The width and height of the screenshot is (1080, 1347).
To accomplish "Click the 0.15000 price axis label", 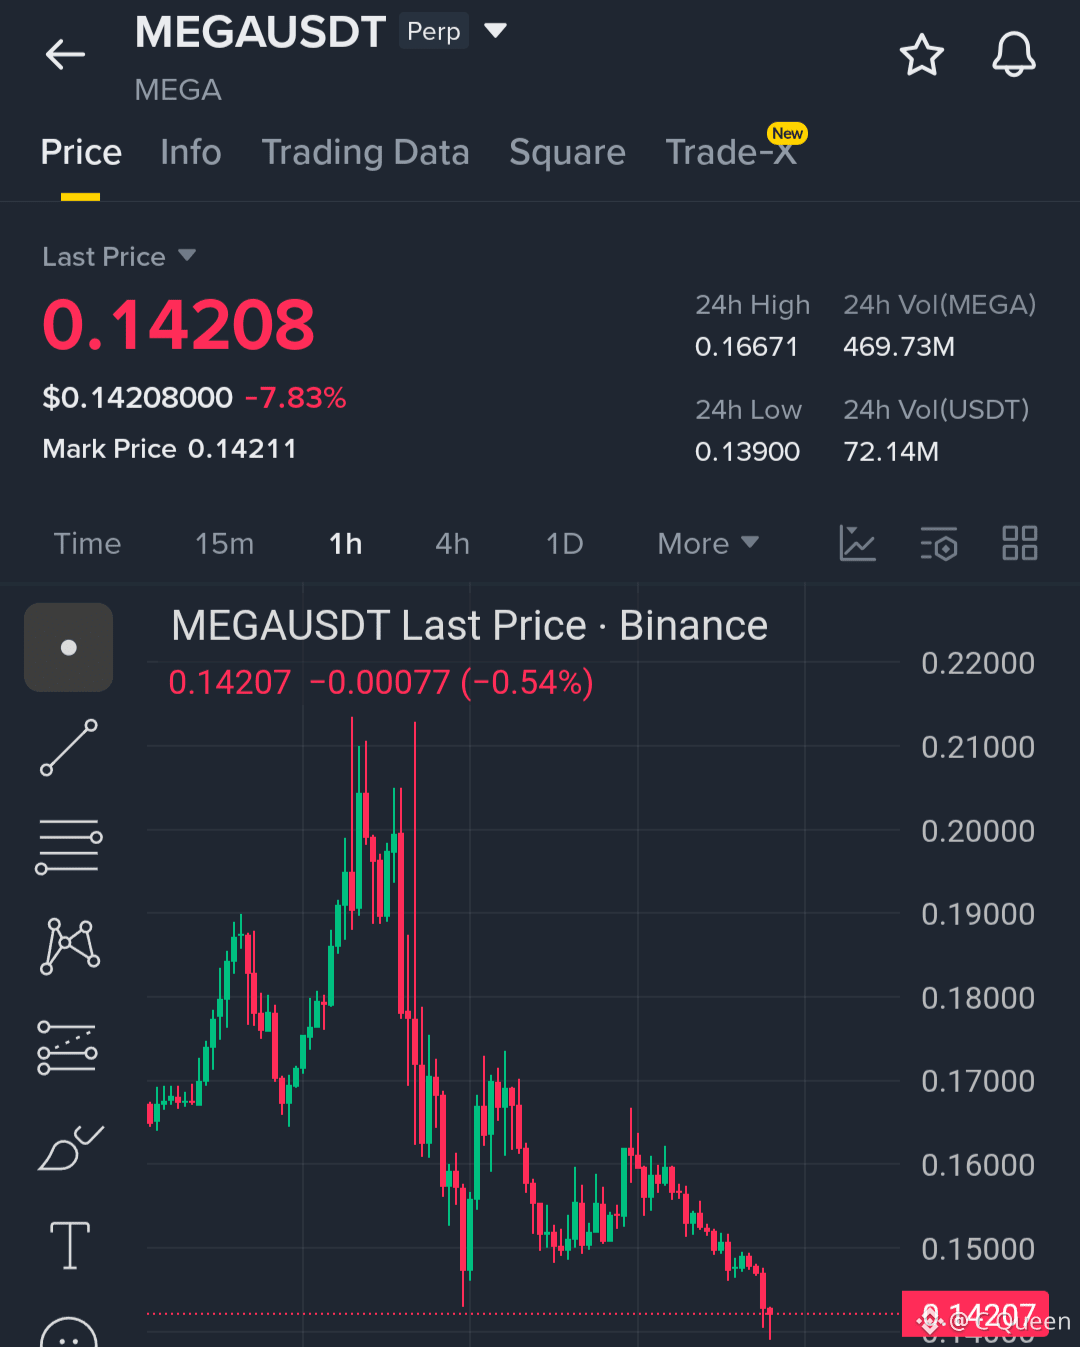I will [978, 1249].
